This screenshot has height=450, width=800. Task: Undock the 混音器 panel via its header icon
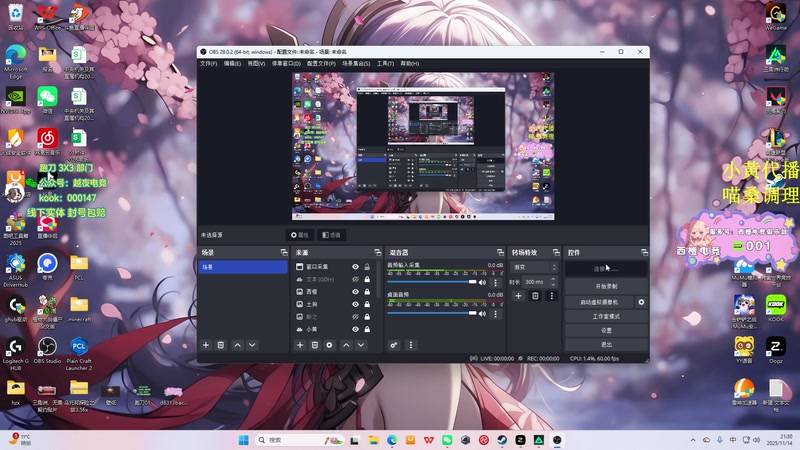click(x=499, y=252)
